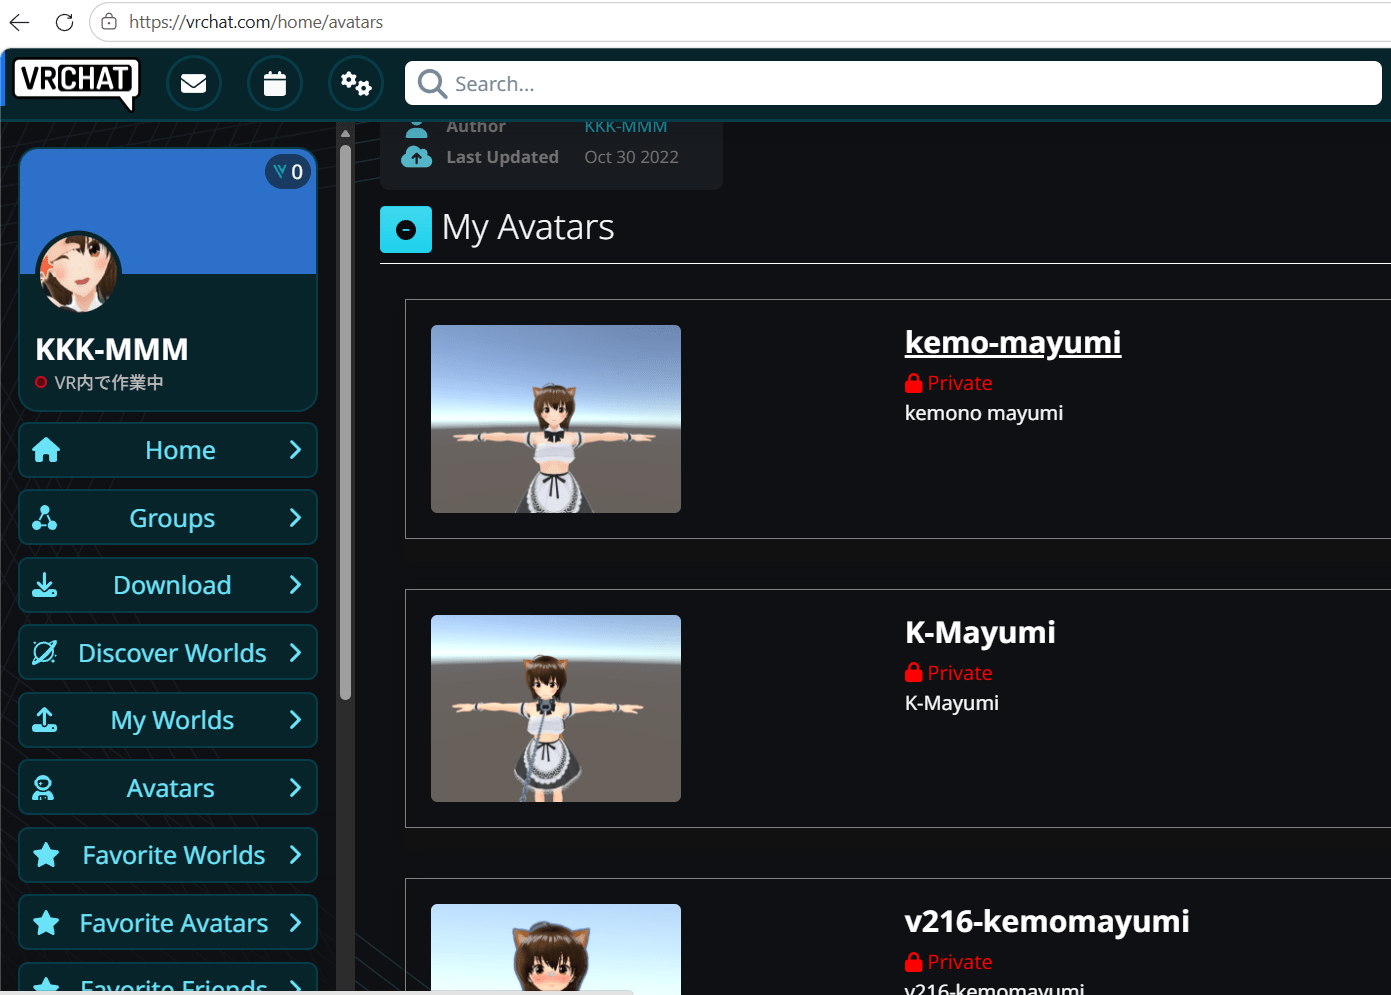Open the kemo-mayumi avatar link
The height and width of the screenshot is (995, 1391).
pos(1013,342)
